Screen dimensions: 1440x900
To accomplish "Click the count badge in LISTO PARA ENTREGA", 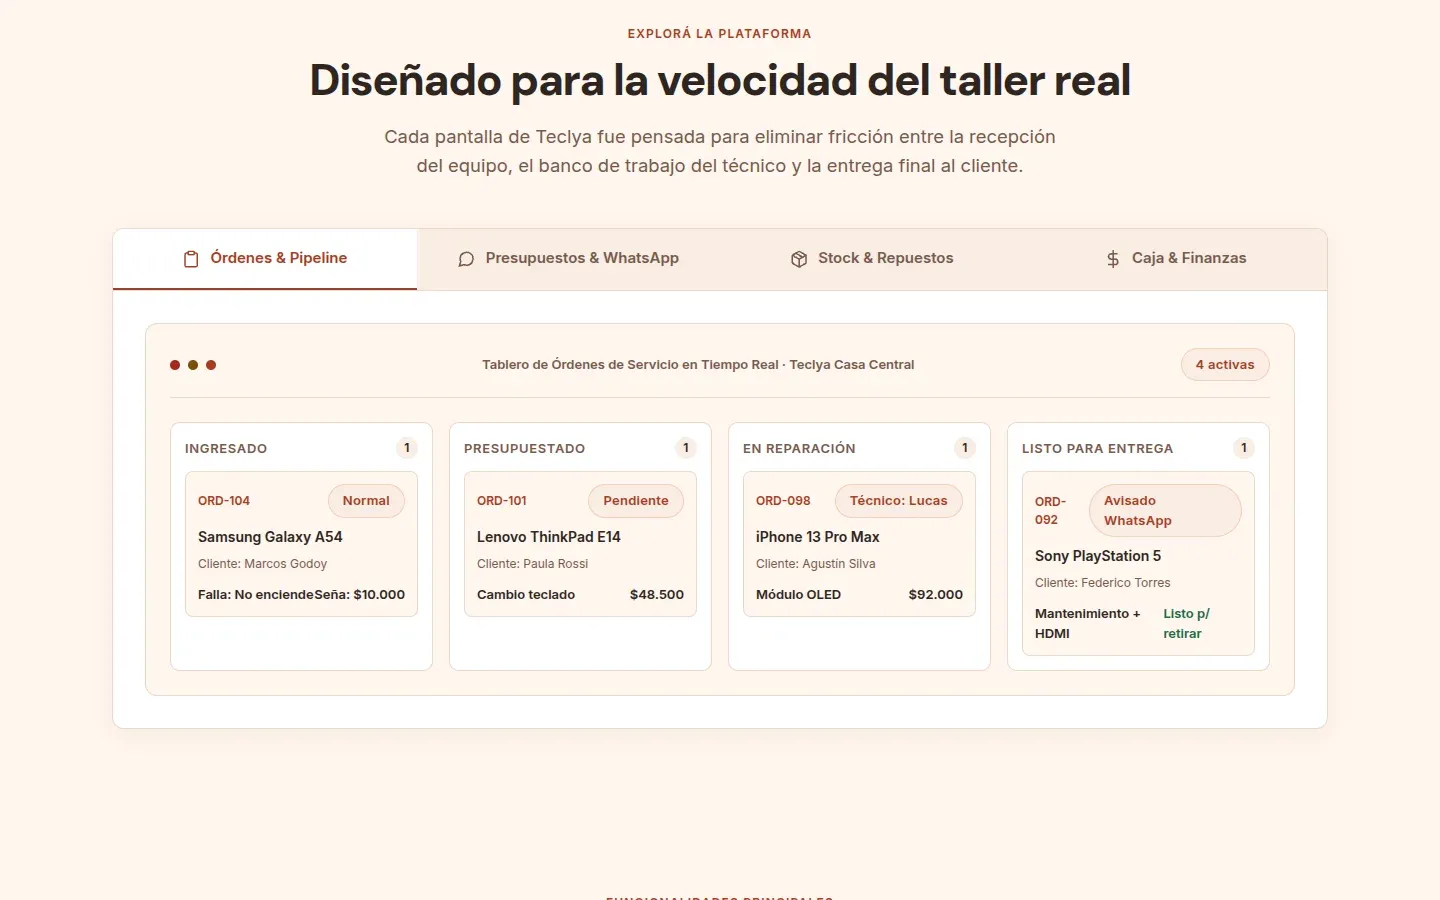I will 1244,448.
